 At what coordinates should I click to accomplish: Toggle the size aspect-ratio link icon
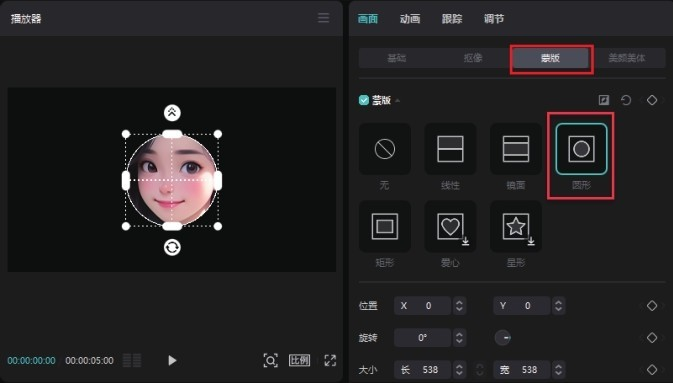pyautogui.click(x=480, y=369)
